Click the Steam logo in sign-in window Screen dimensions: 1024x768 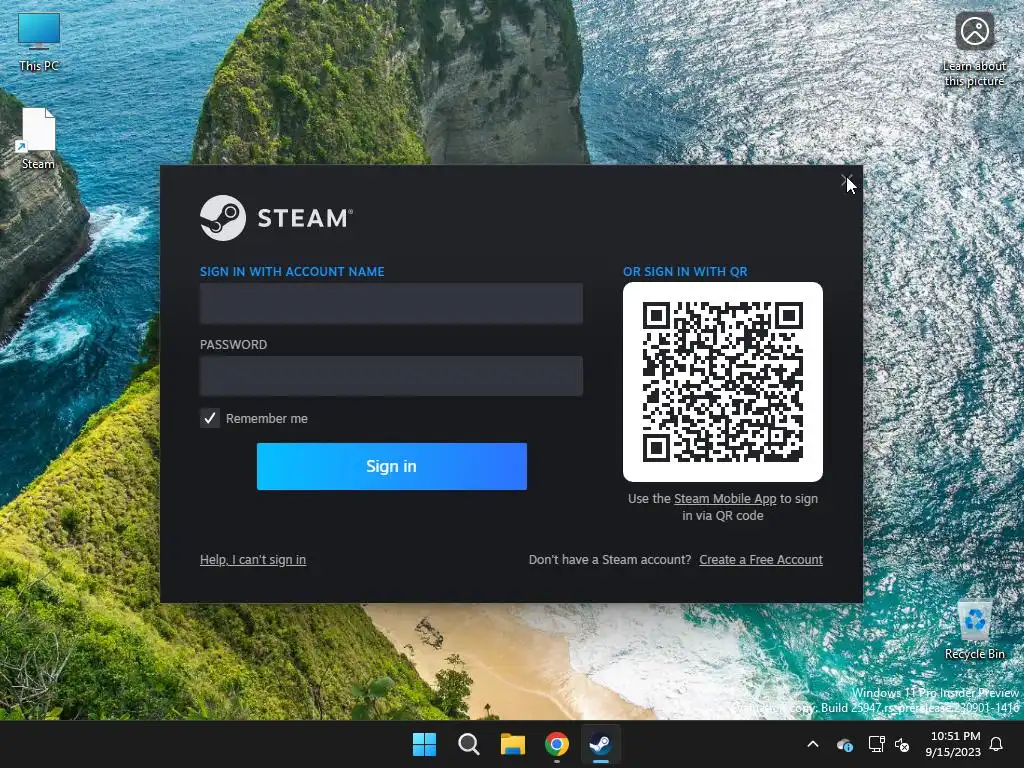(x=276, y=218)
